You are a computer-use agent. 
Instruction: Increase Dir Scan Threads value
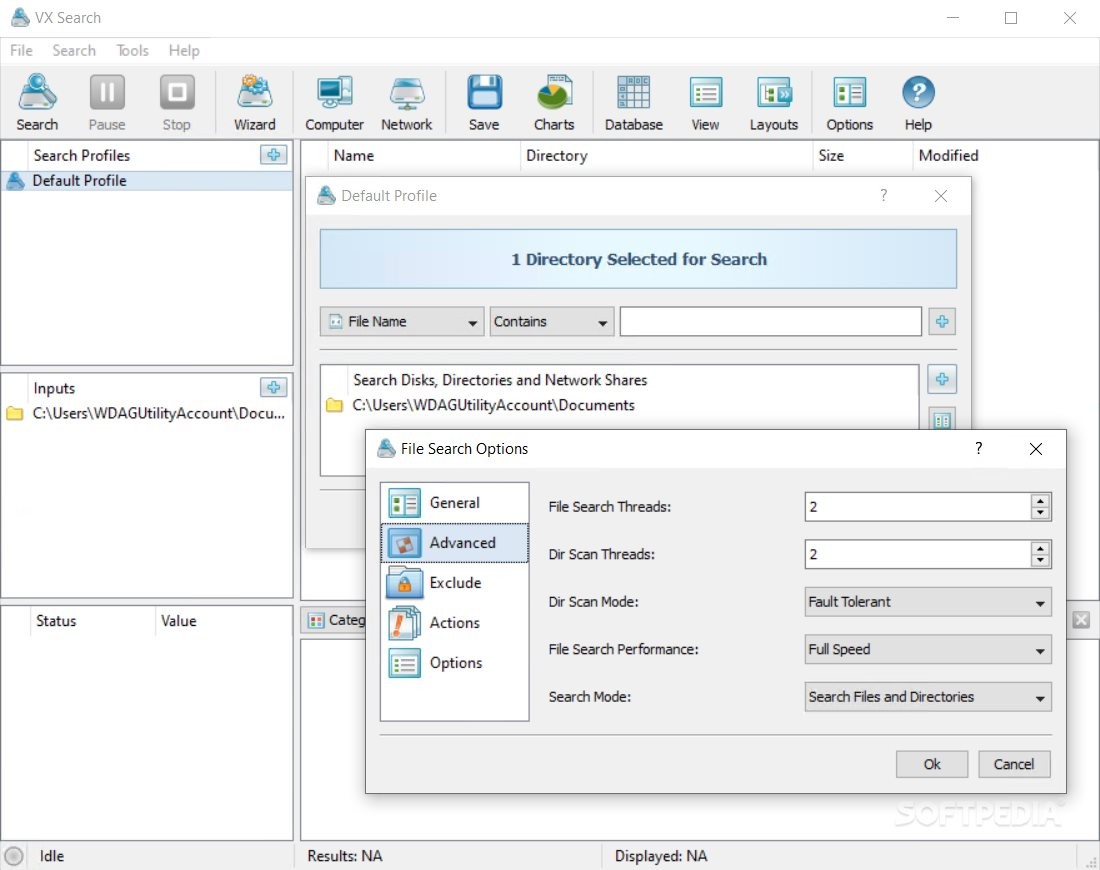coord(1040,548)
